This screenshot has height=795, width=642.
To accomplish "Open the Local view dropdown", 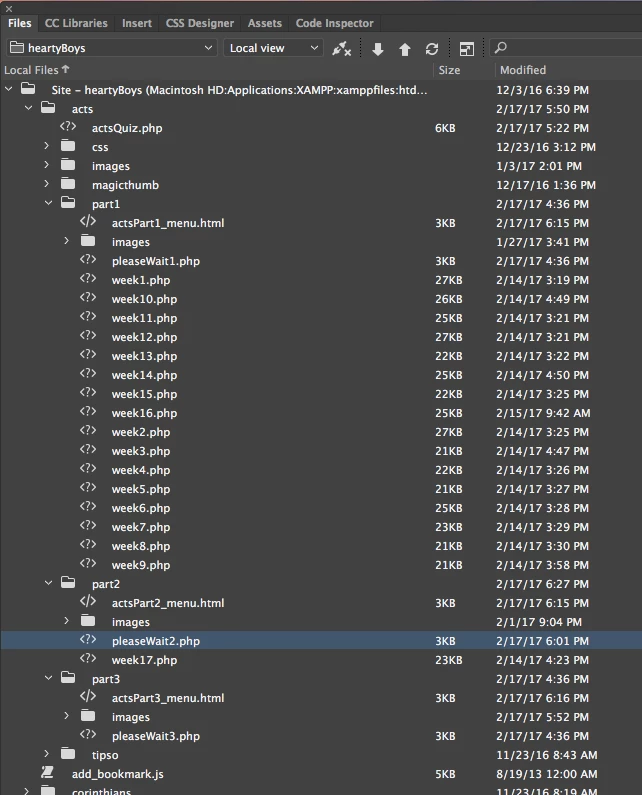I will (x=273, y=48).
